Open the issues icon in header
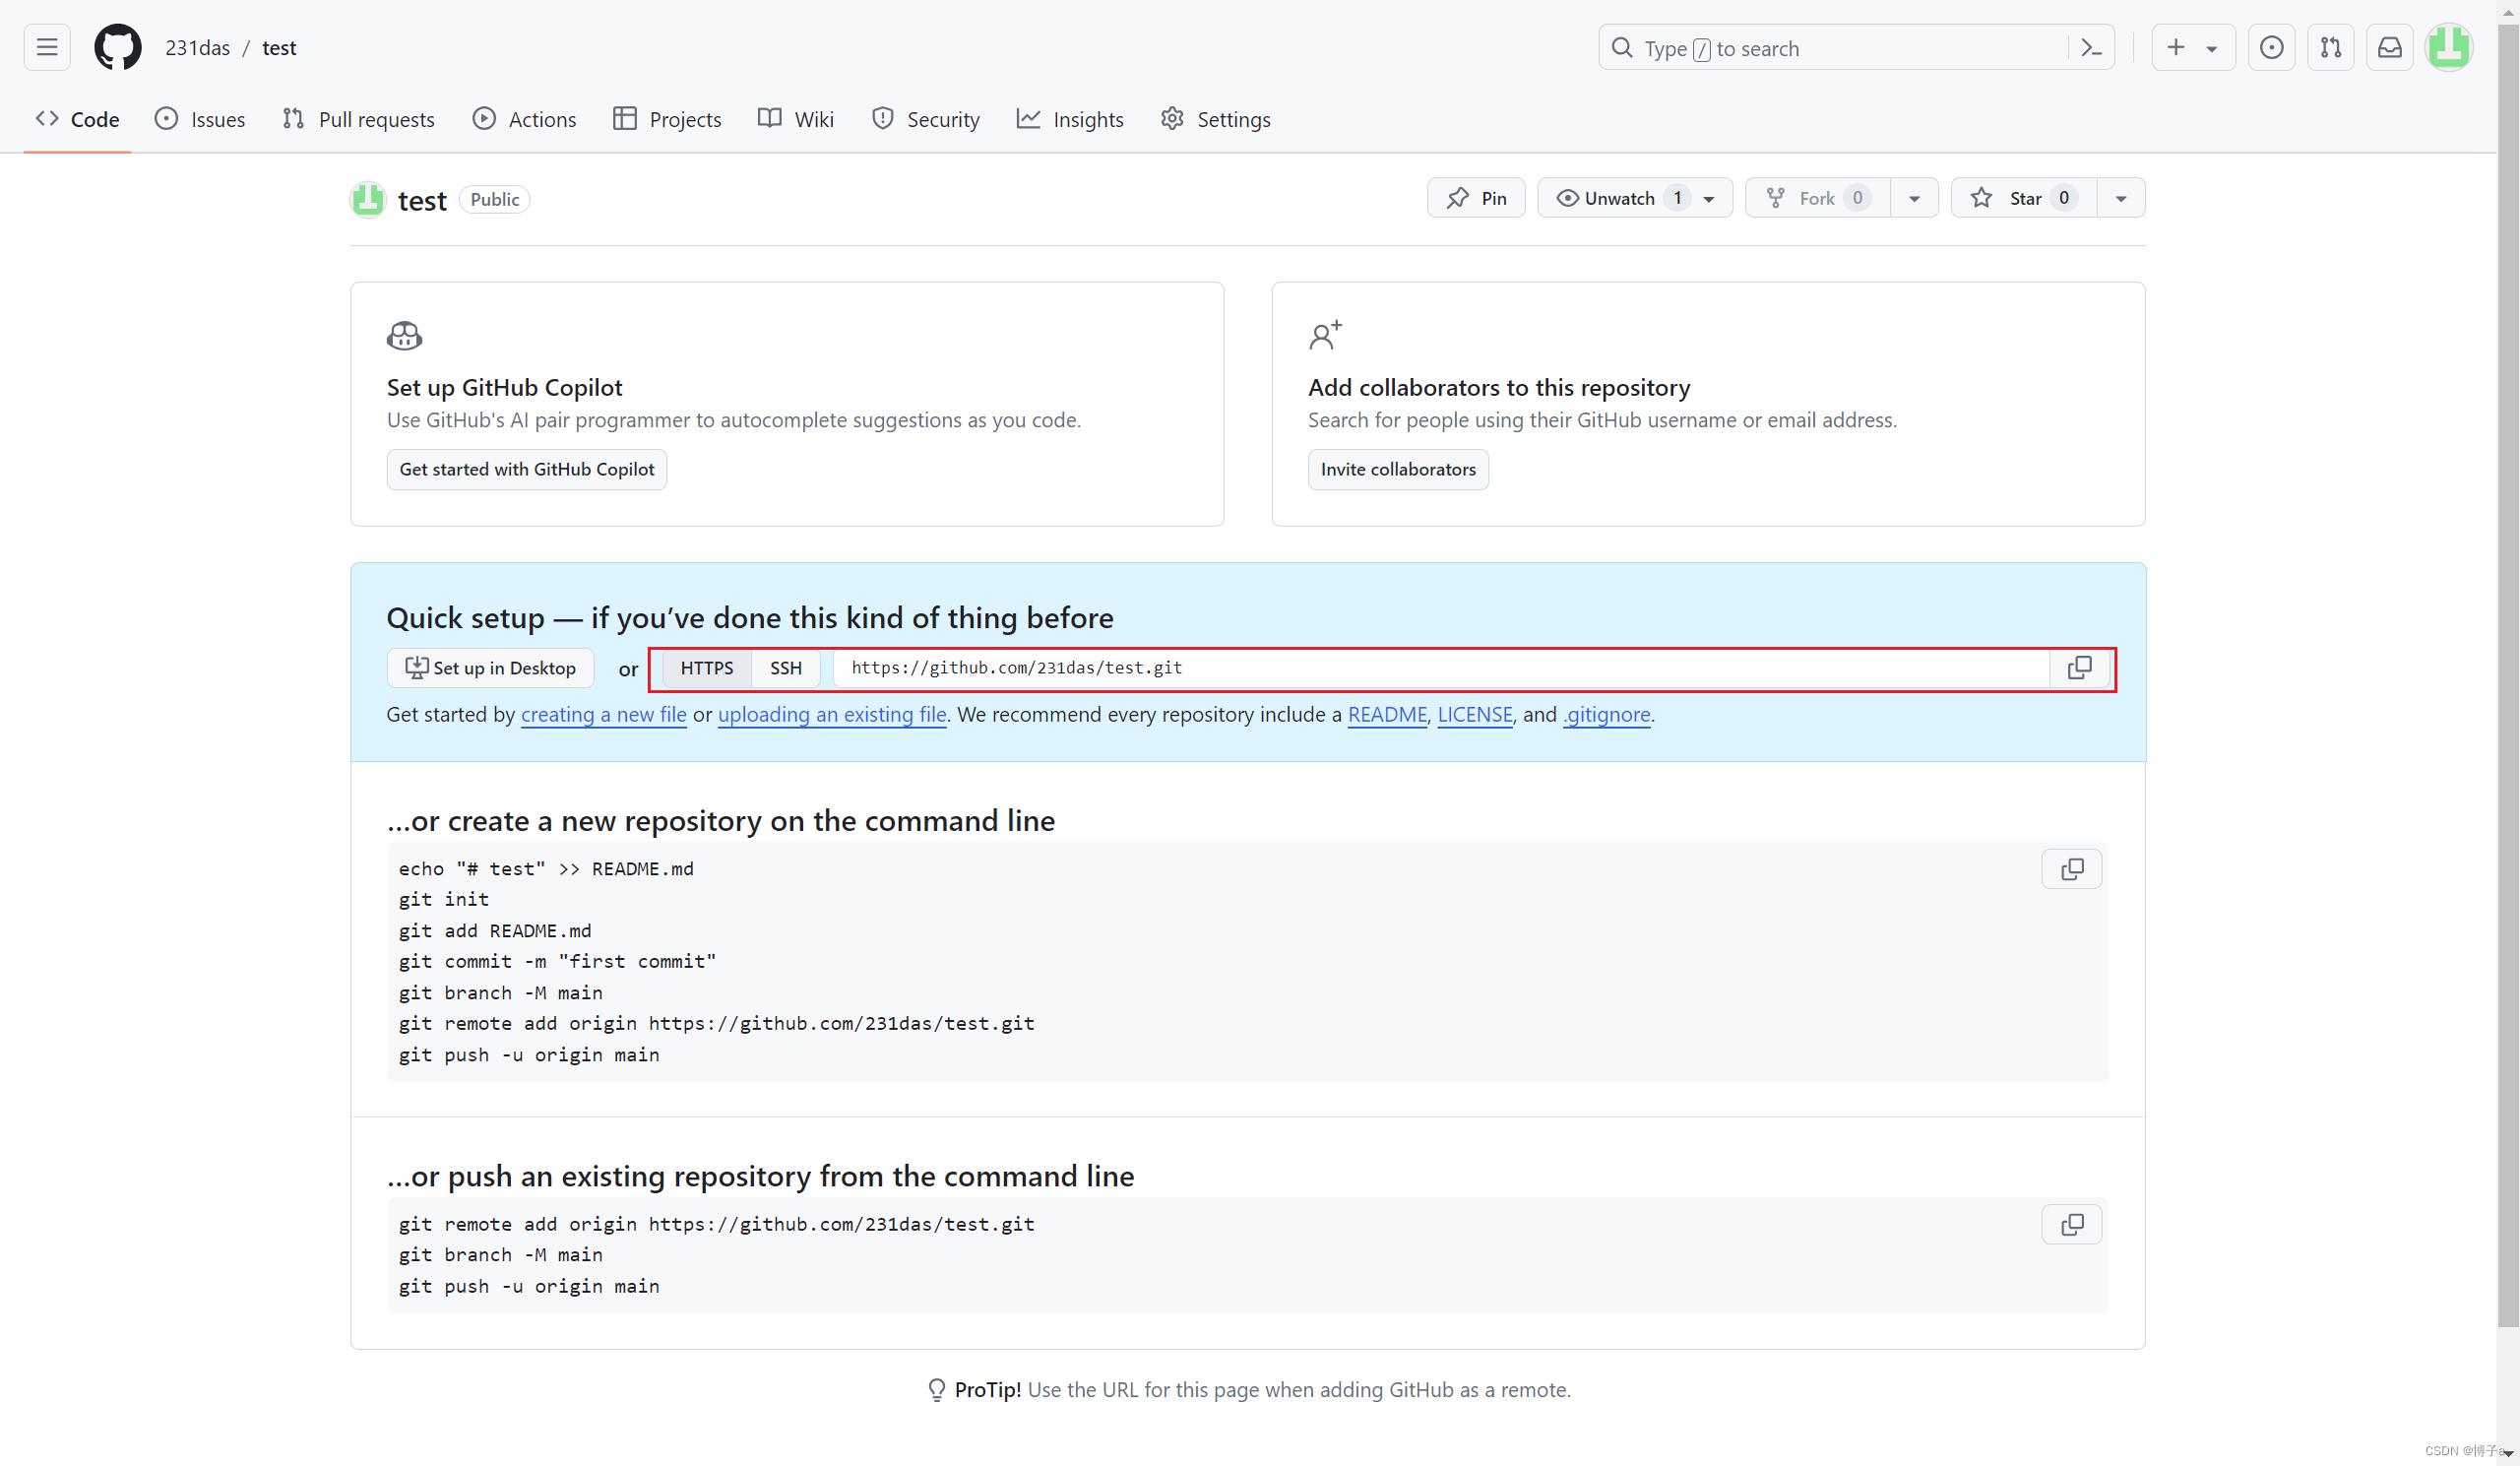The height and width of the screenshot is (1466, 2520). click(x=2271, y=47)
